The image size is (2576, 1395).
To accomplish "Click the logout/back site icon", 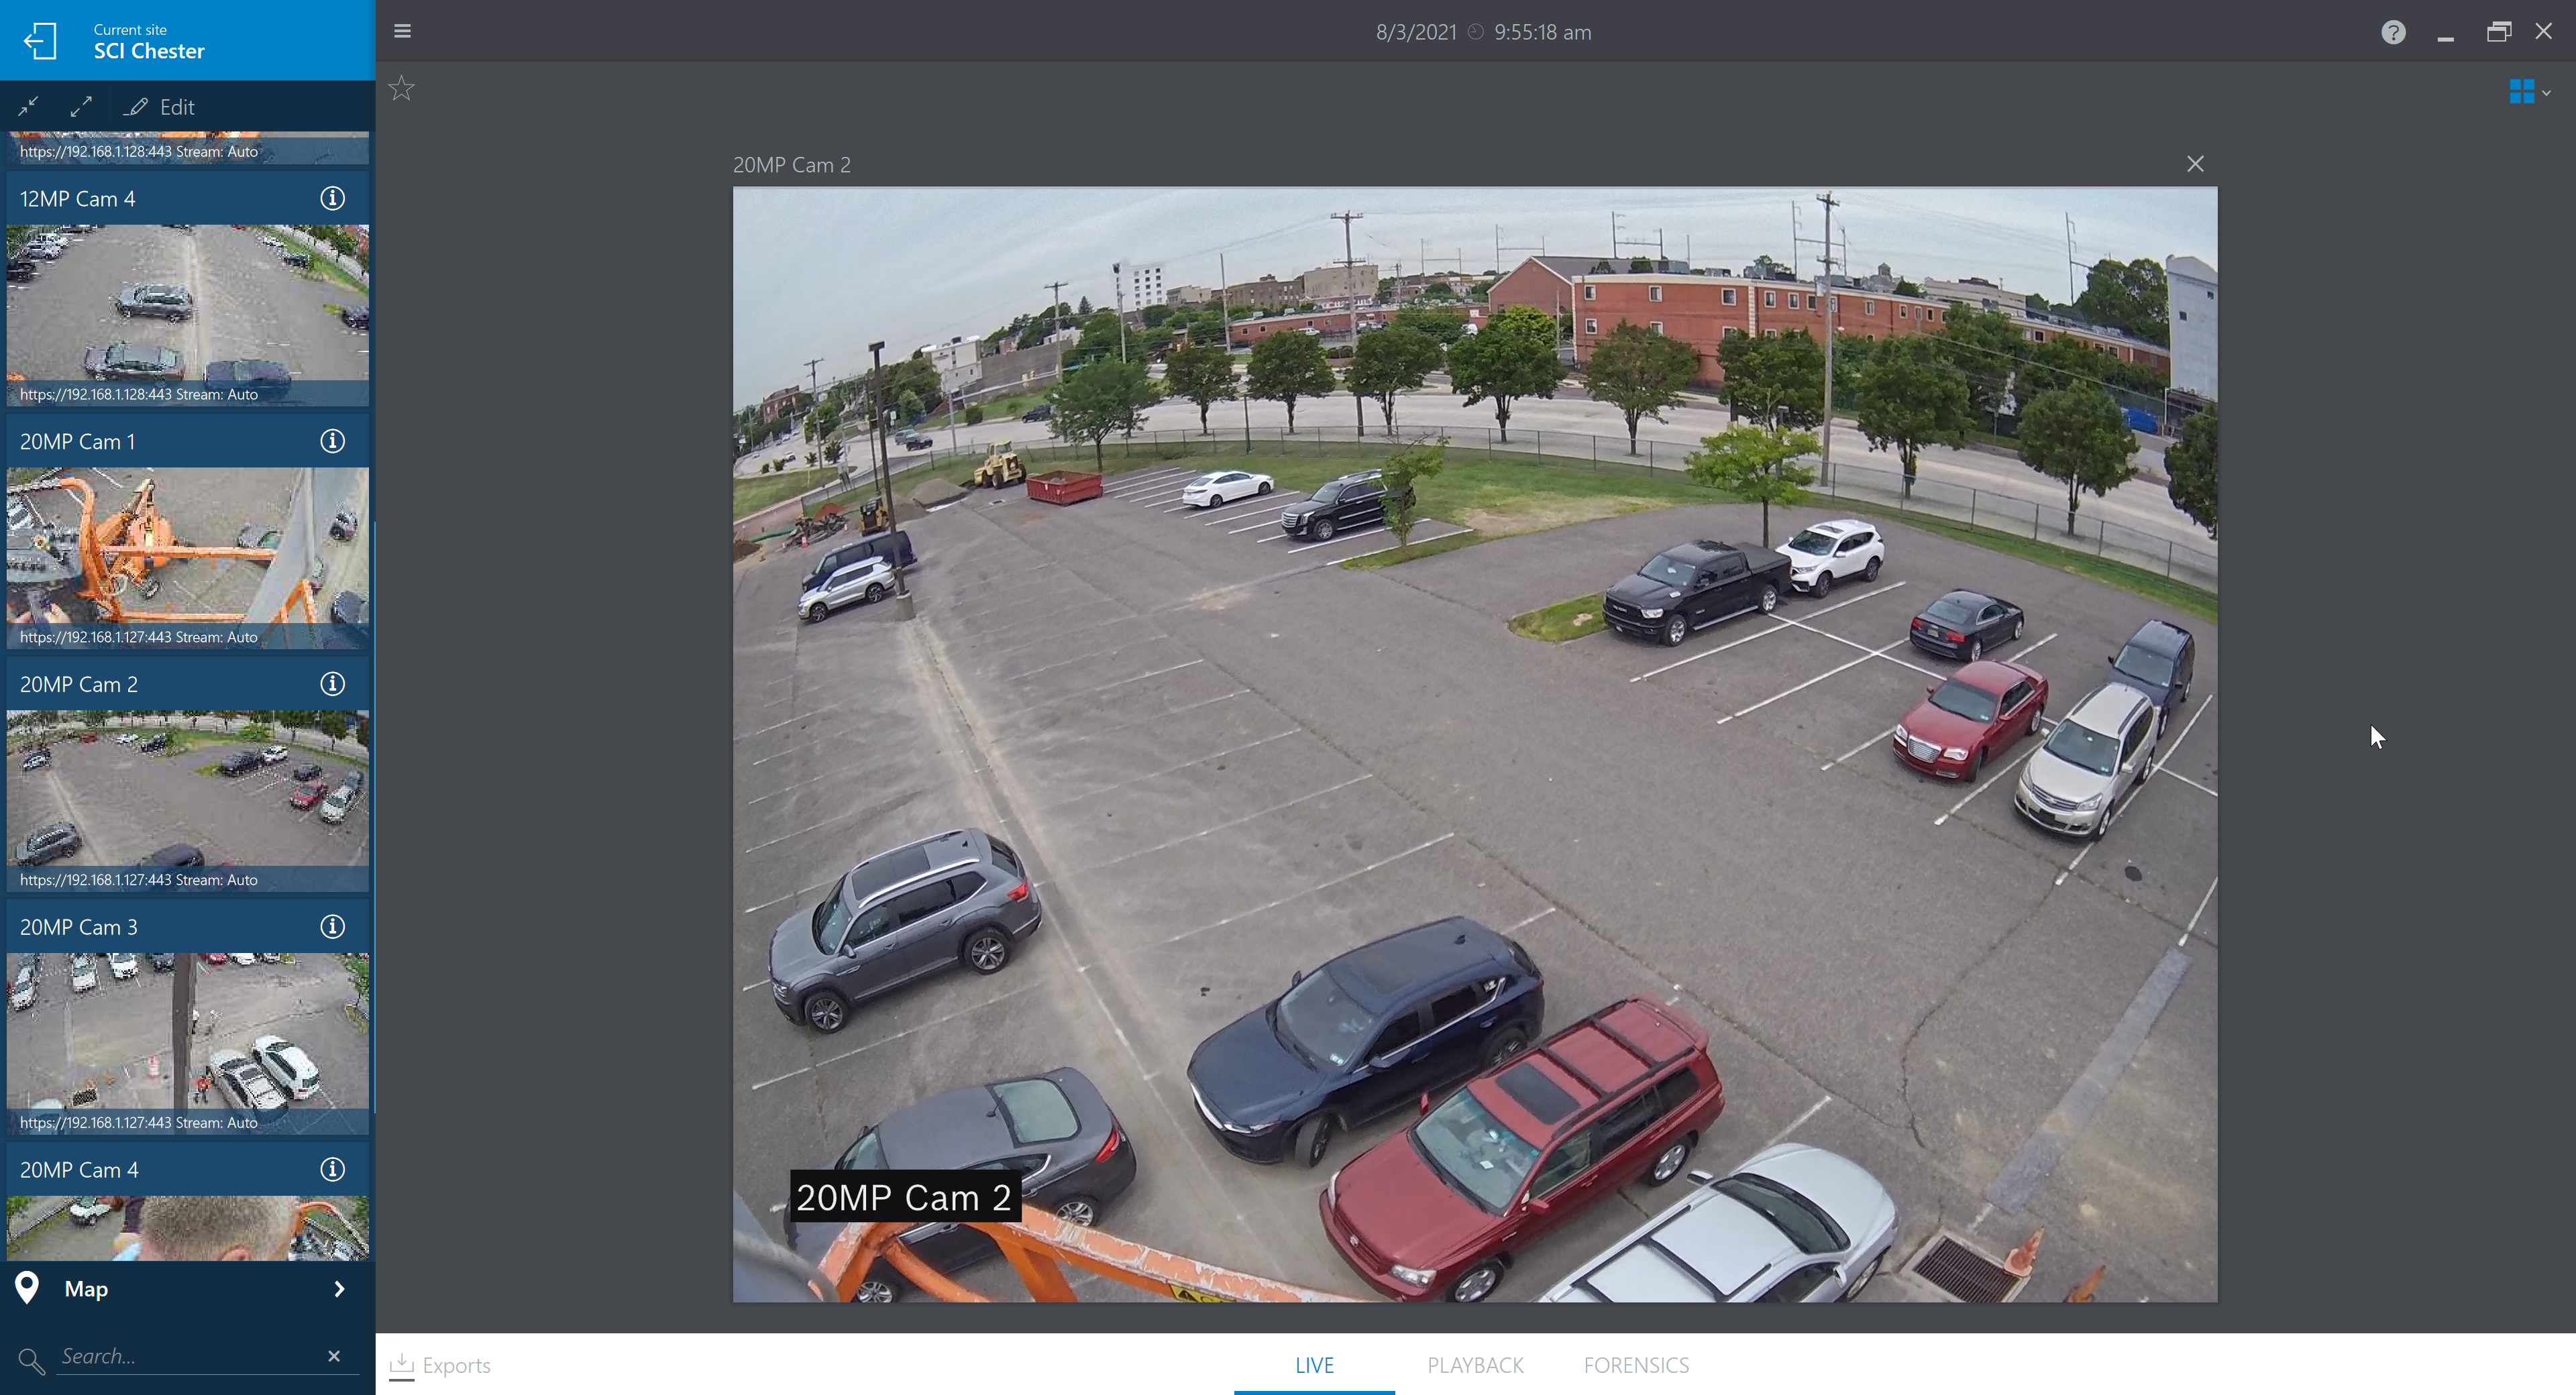I will [x=40, y=41].
